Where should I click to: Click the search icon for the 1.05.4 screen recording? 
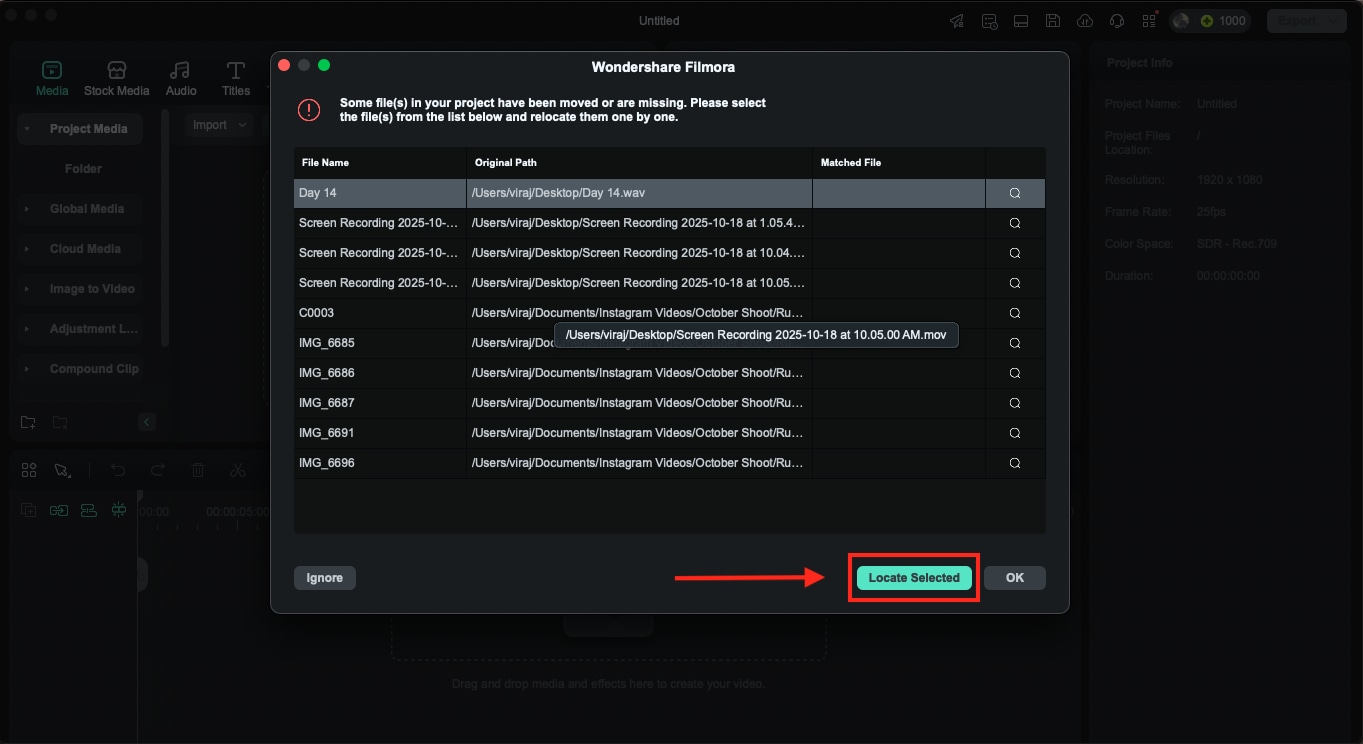tap(1014, 223)
